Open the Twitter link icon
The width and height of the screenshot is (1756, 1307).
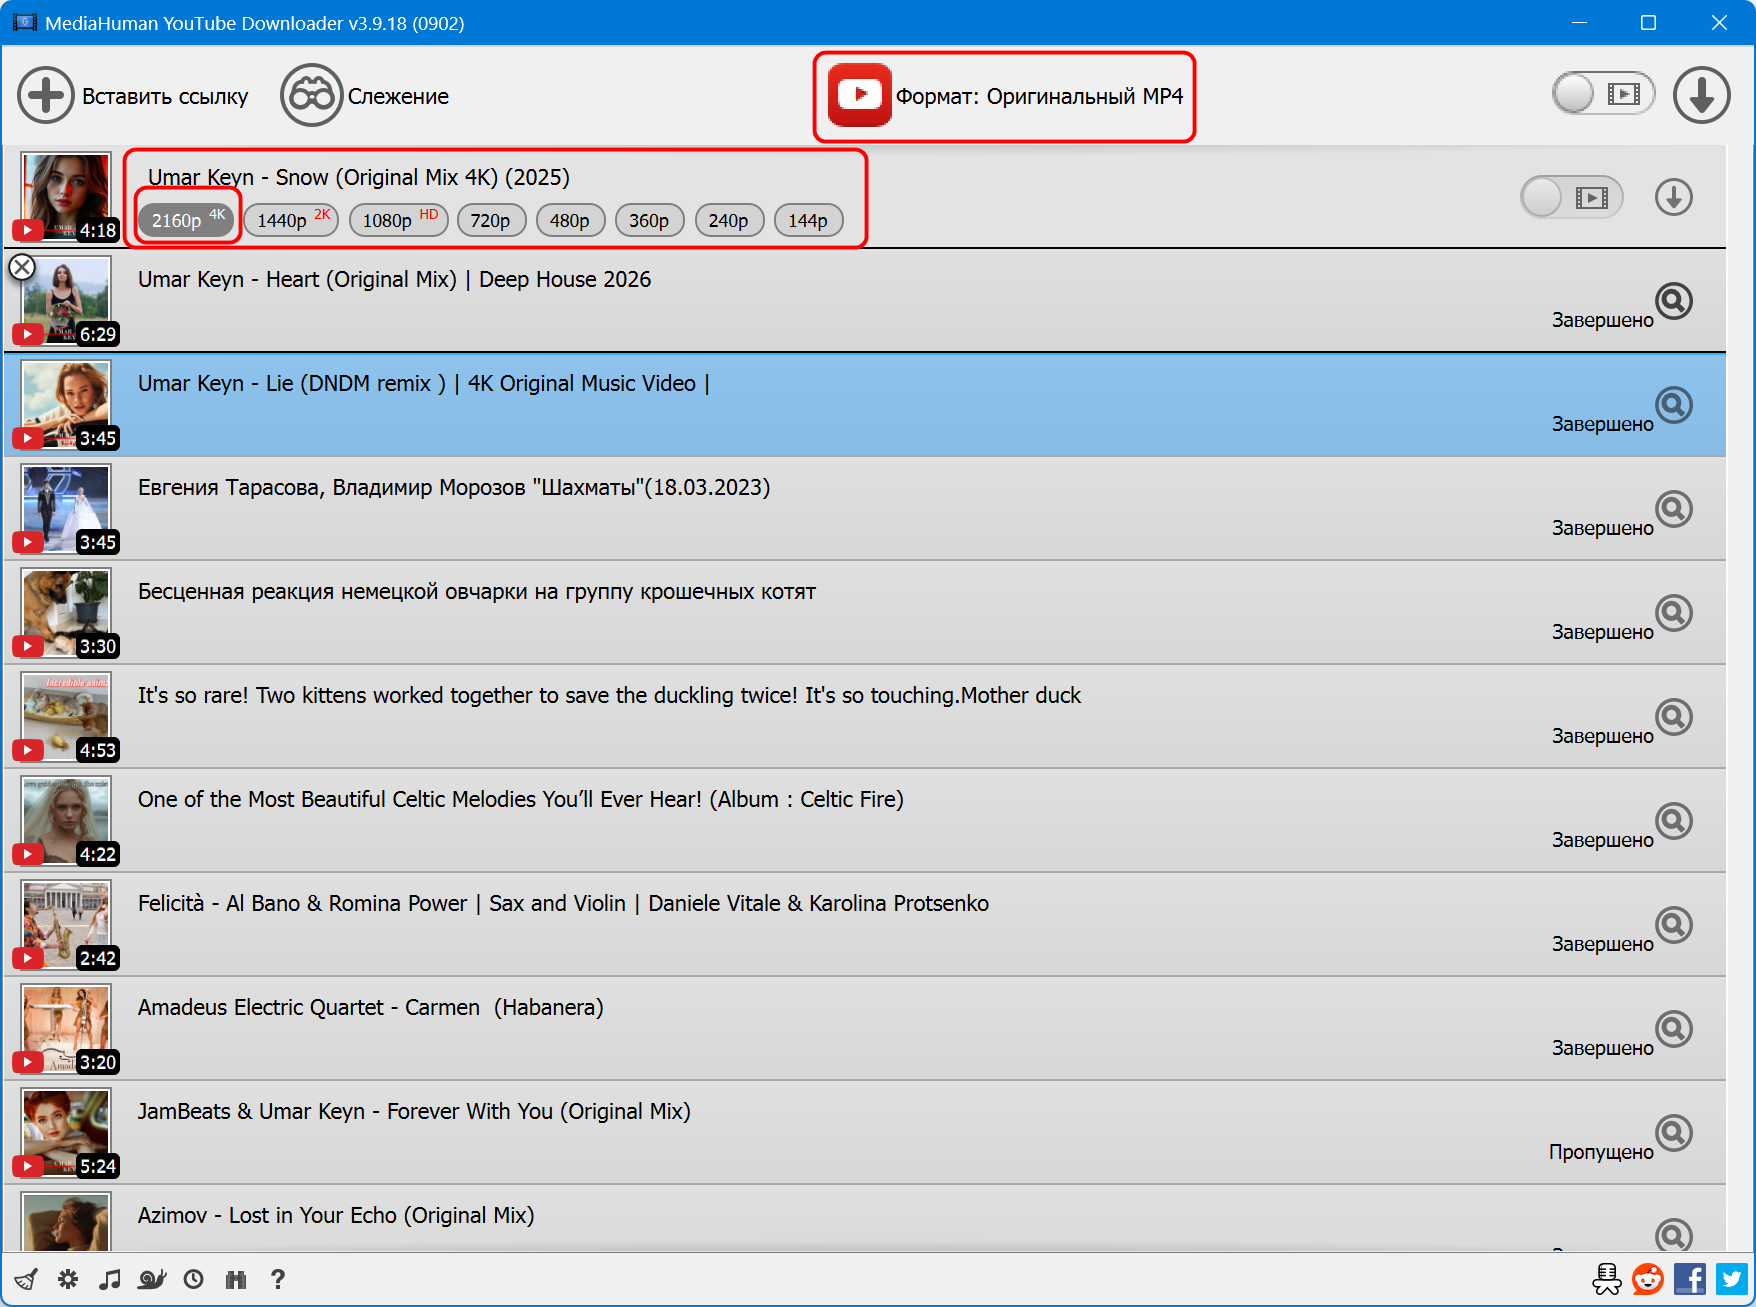(1732, 1279)
